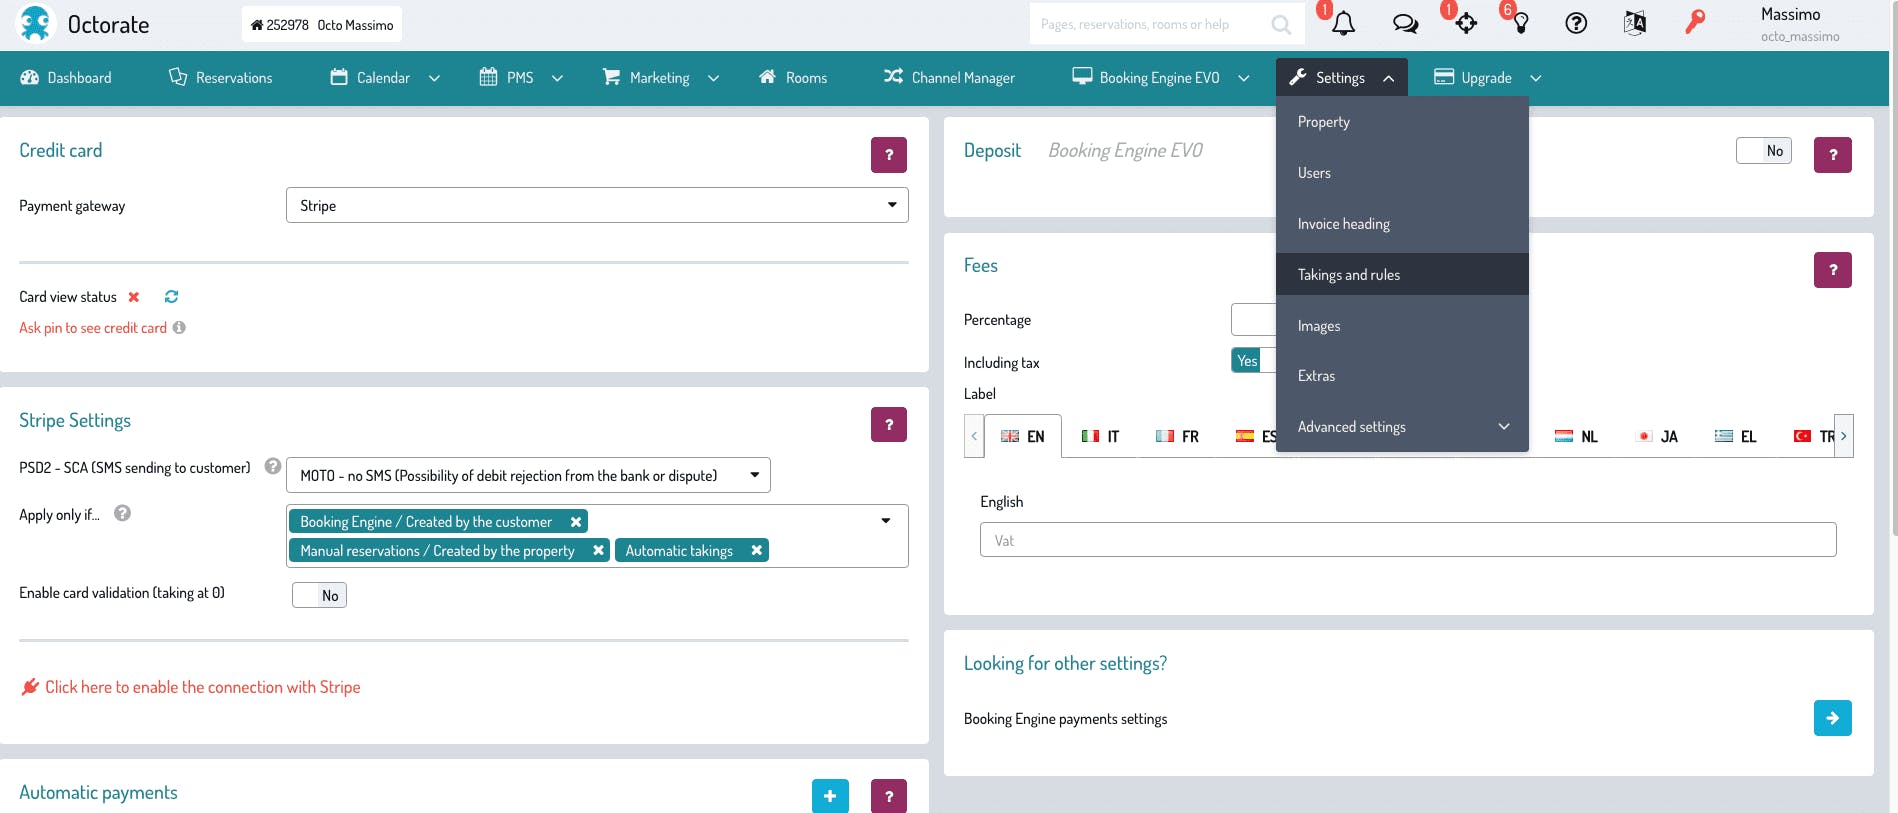Viewport: 1898px width, 813px height.
Task: Toggle the Including tax switch
Action: point(1254,361)
